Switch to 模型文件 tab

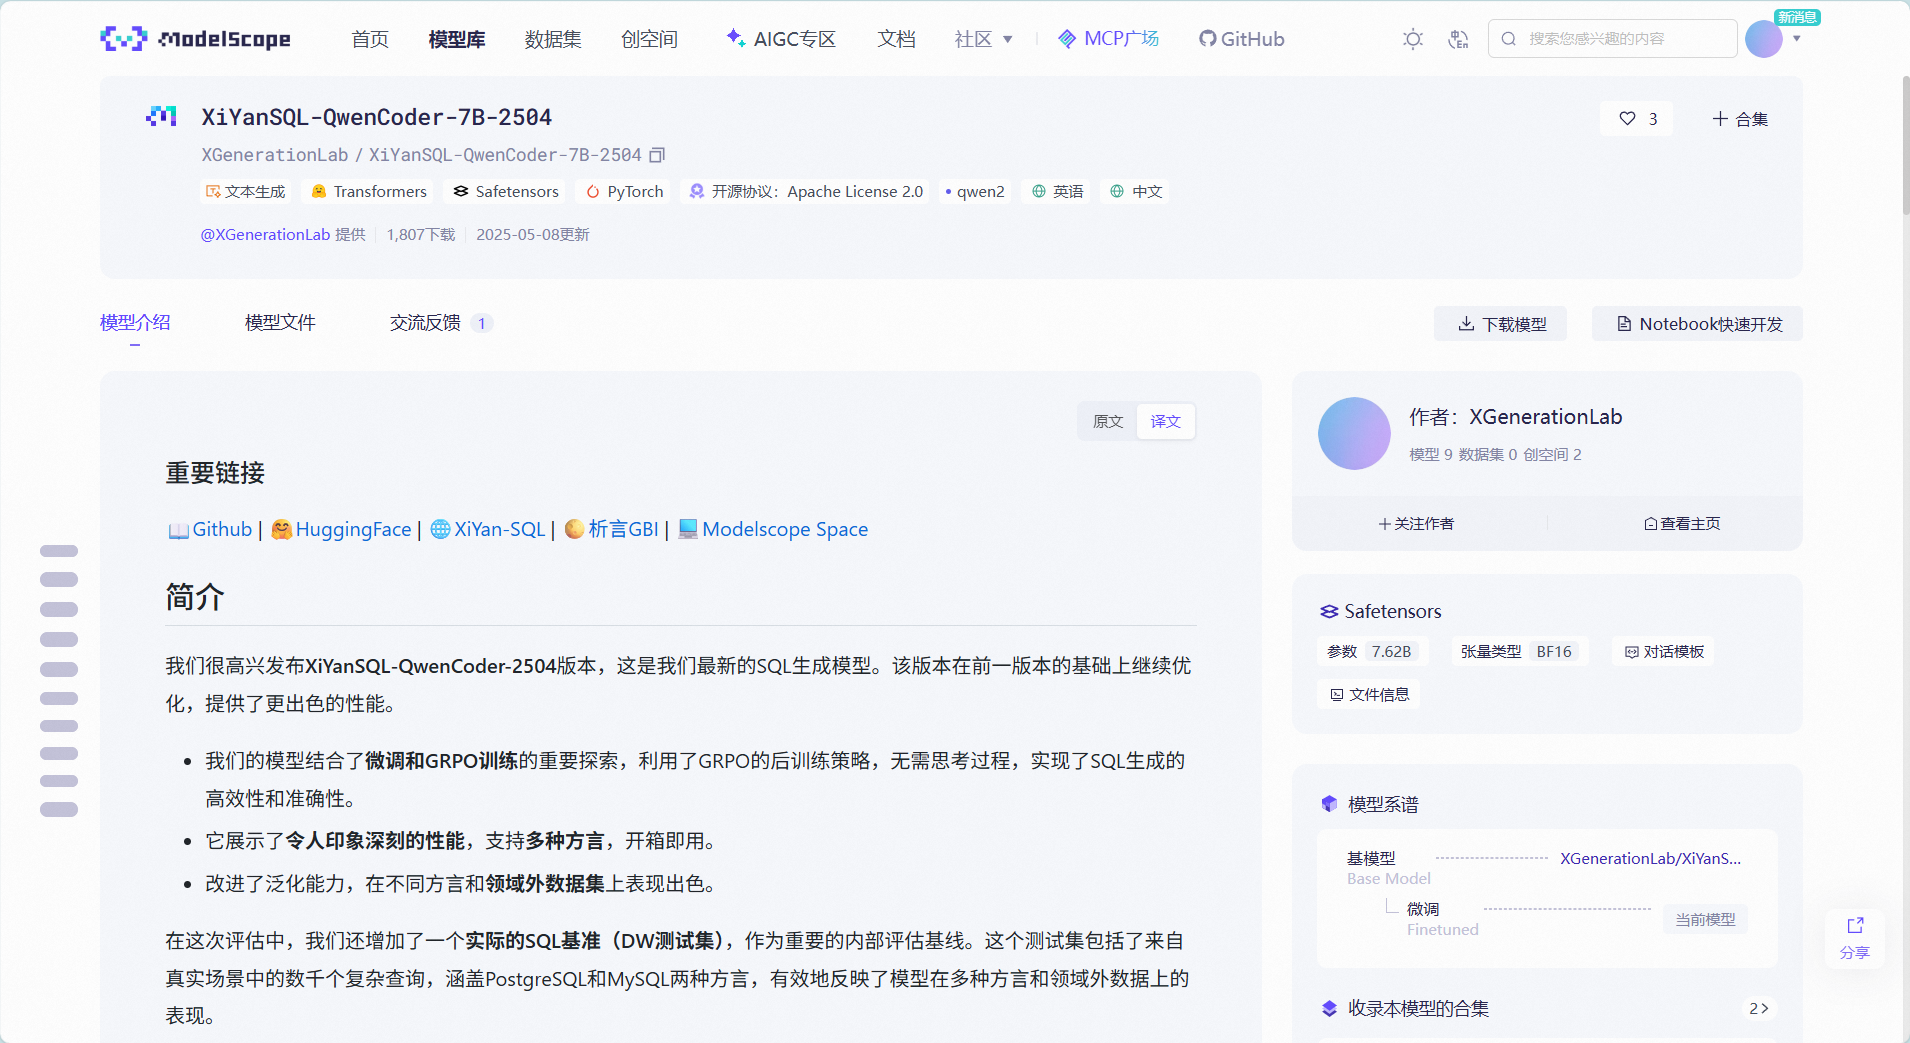(280, 322)
